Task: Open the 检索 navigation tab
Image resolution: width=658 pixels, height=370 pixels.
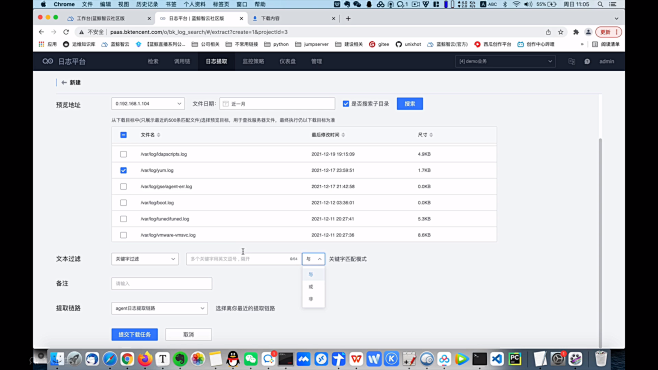Action: tap(153, 61)
